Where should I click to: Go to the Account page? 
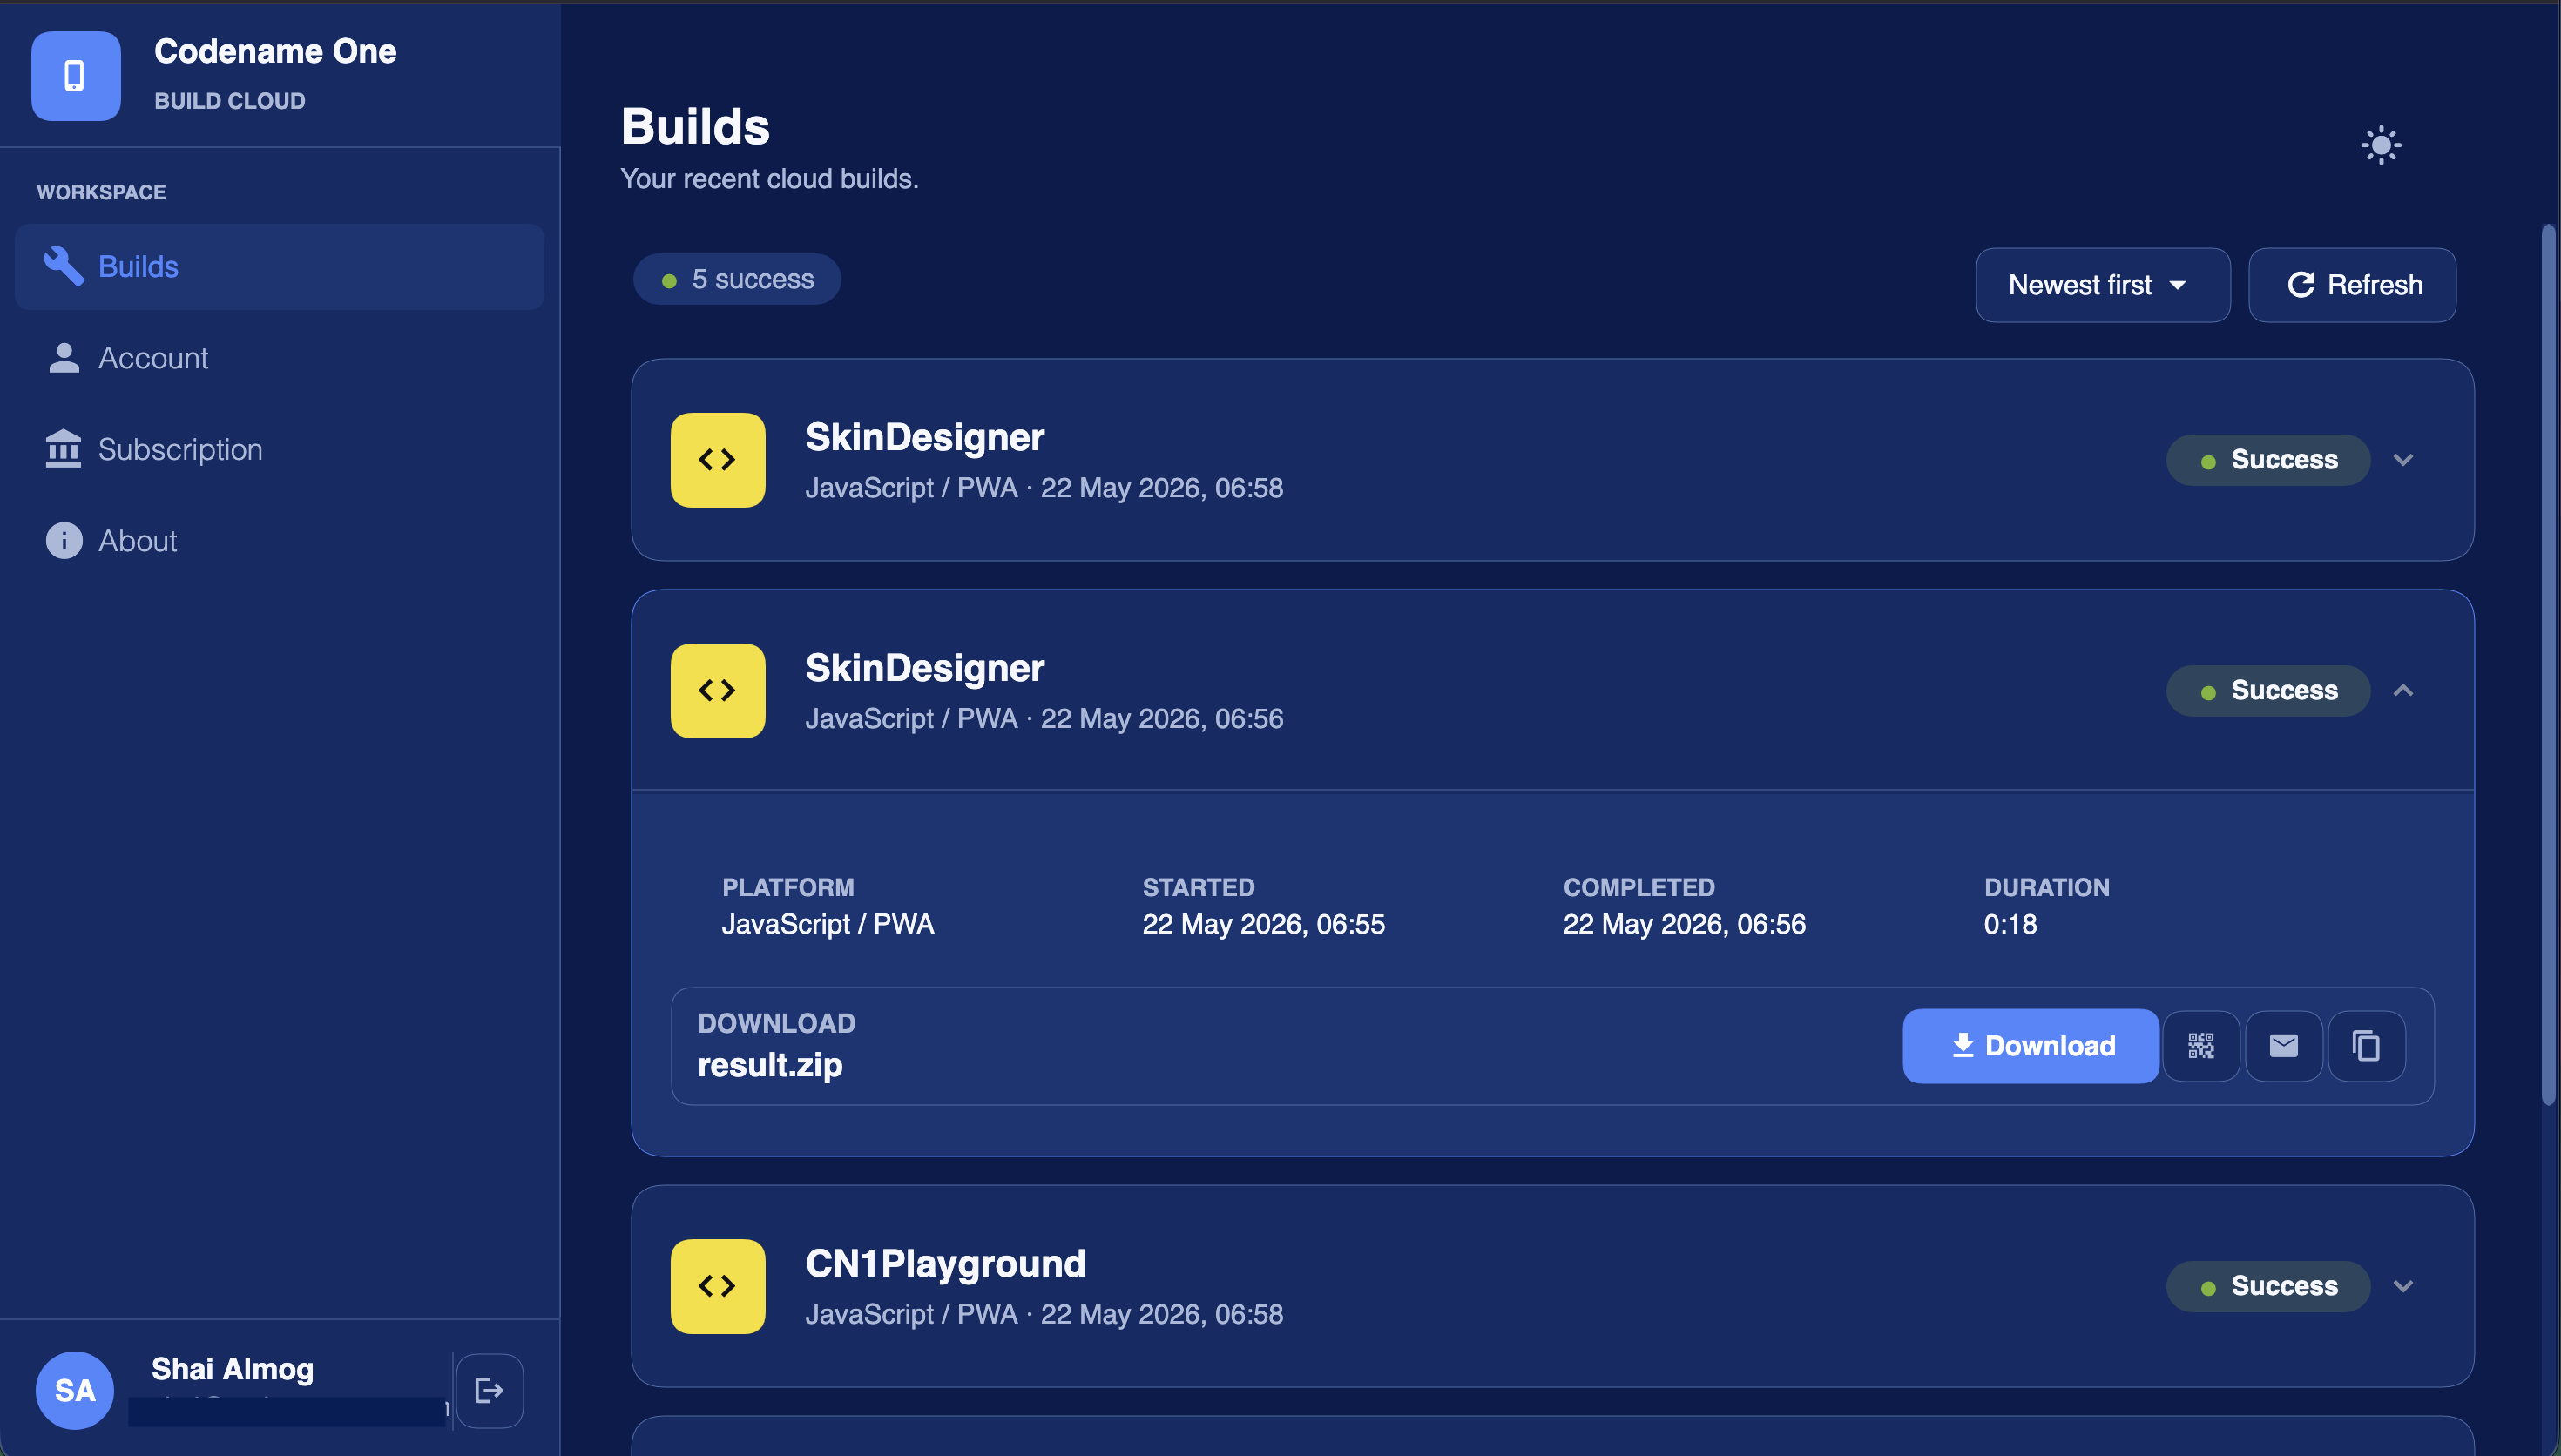[x=279, y=358]
